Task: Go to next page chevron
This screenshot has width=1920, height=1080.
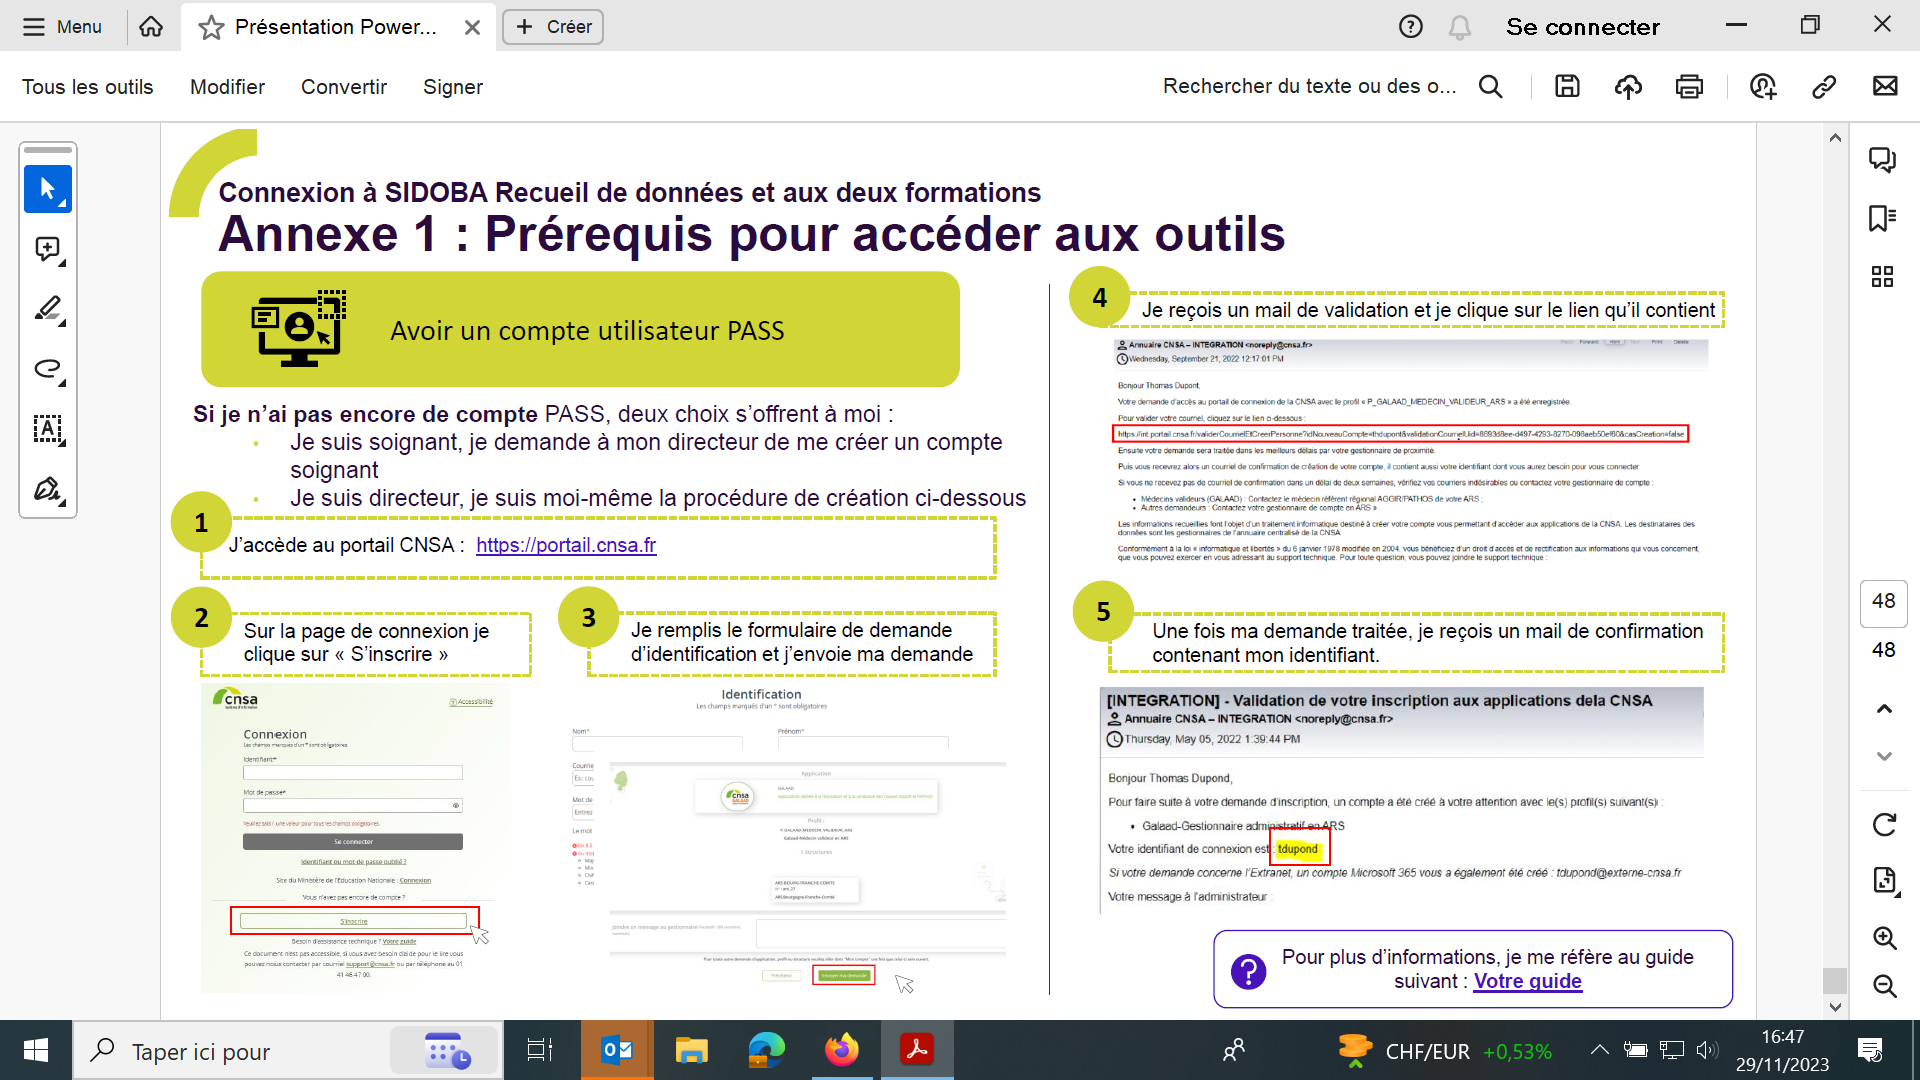Action: click(x=1884, y=756)
